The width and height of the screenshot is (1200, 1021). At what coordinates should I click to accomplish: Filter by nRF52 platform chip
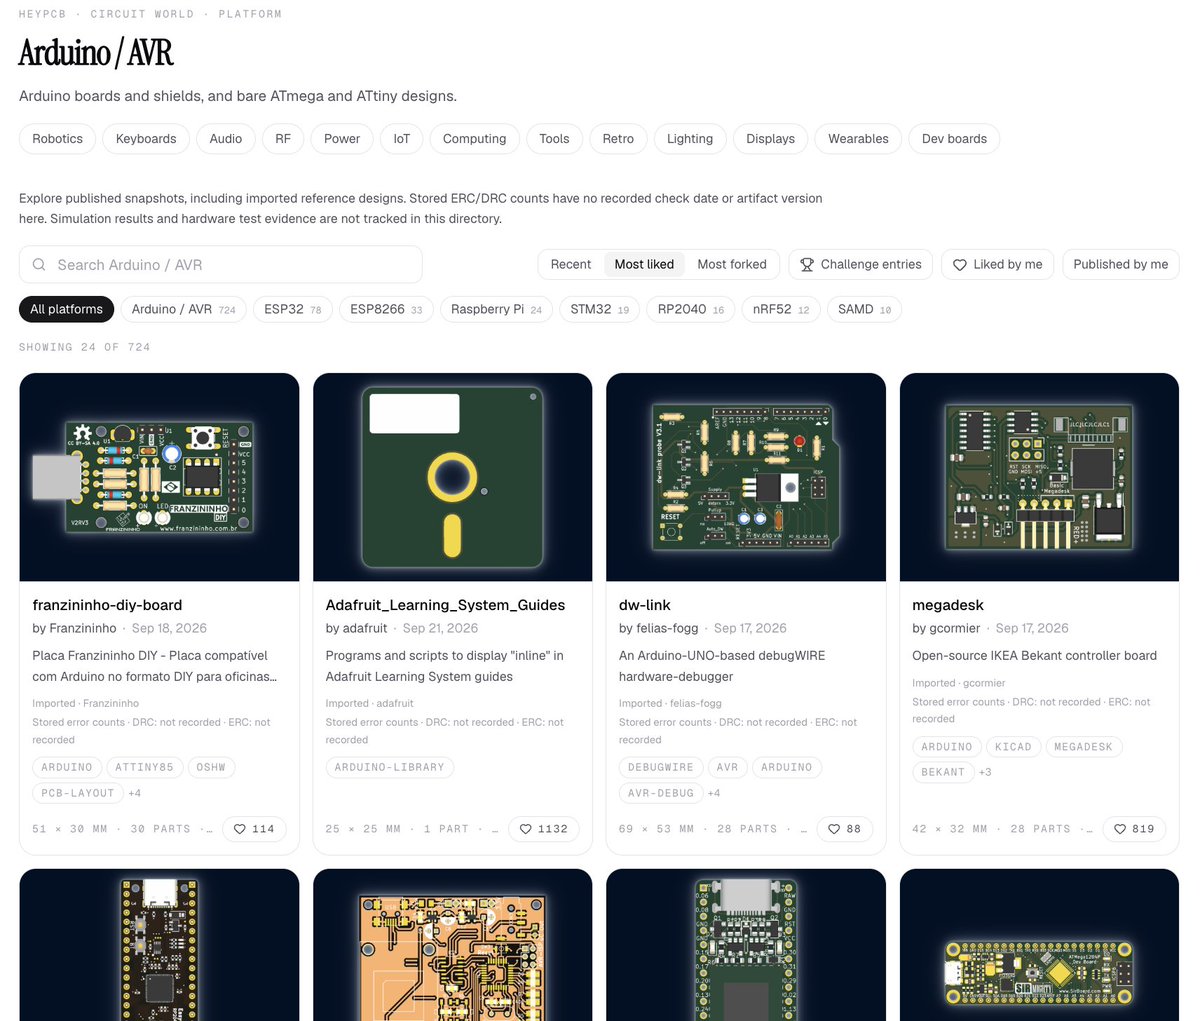coord(781,310)
